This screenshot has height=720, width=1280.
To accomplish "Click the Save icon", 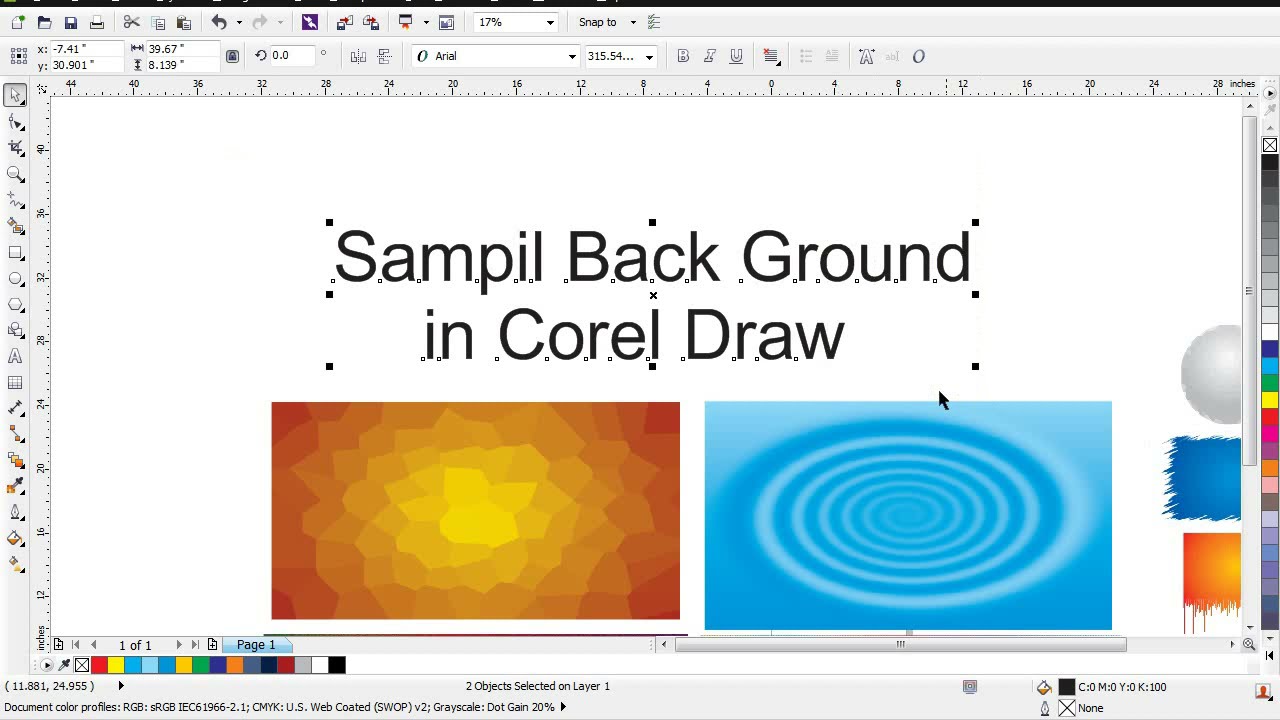I will click(x=70, y=22).
